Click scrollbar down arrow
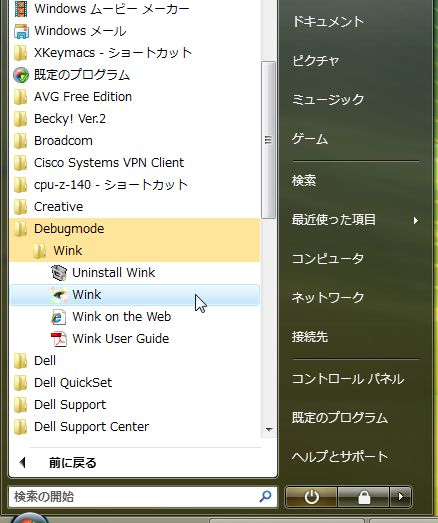Screen dimensions: 438x523 [x=269, y=430]
